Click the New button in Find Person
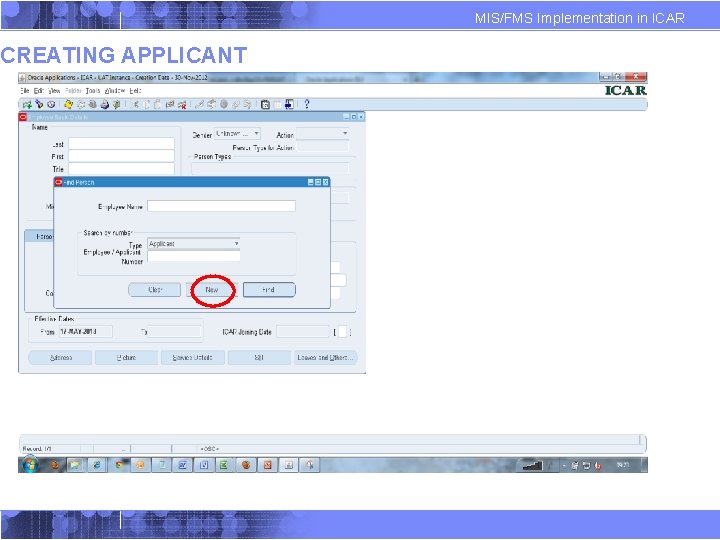 coord(212,290)
